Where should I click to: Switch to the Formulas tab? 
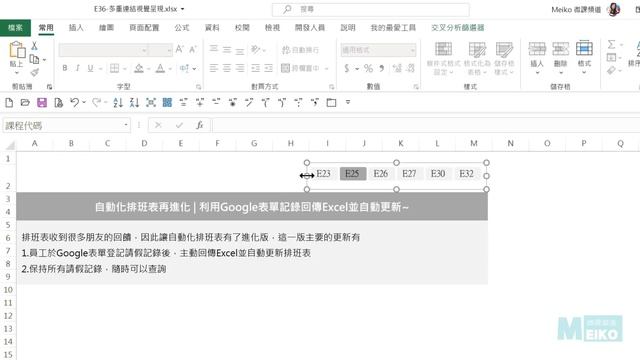click(182, 28)
